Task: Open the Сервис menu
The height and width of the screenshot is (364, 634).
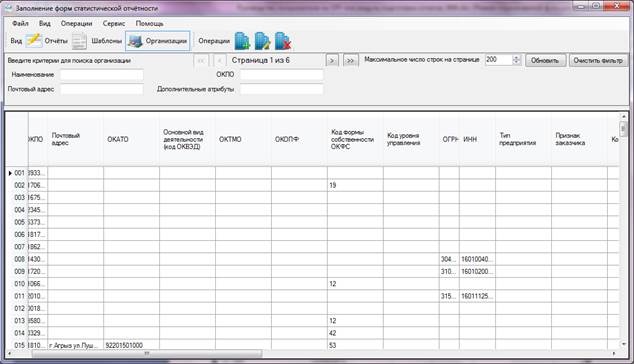Action: [x=114, y=23]
